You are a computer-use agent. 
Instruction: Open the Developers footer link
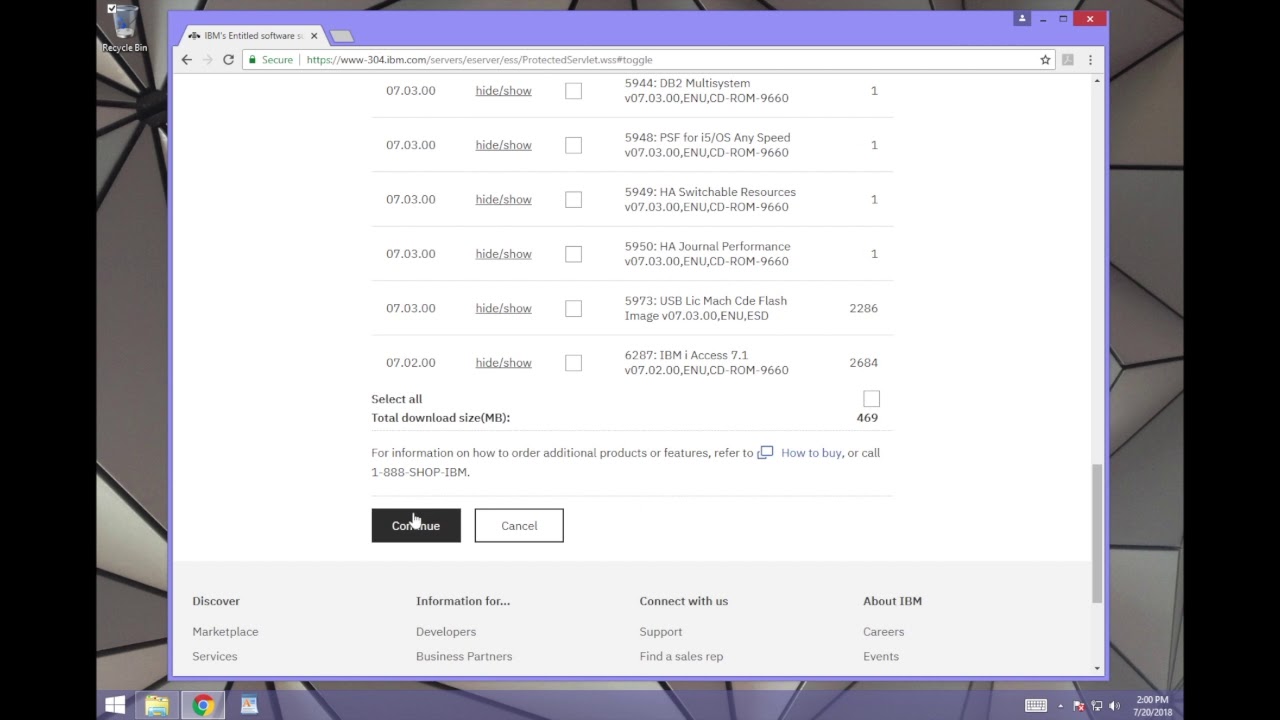pos(446,632)
